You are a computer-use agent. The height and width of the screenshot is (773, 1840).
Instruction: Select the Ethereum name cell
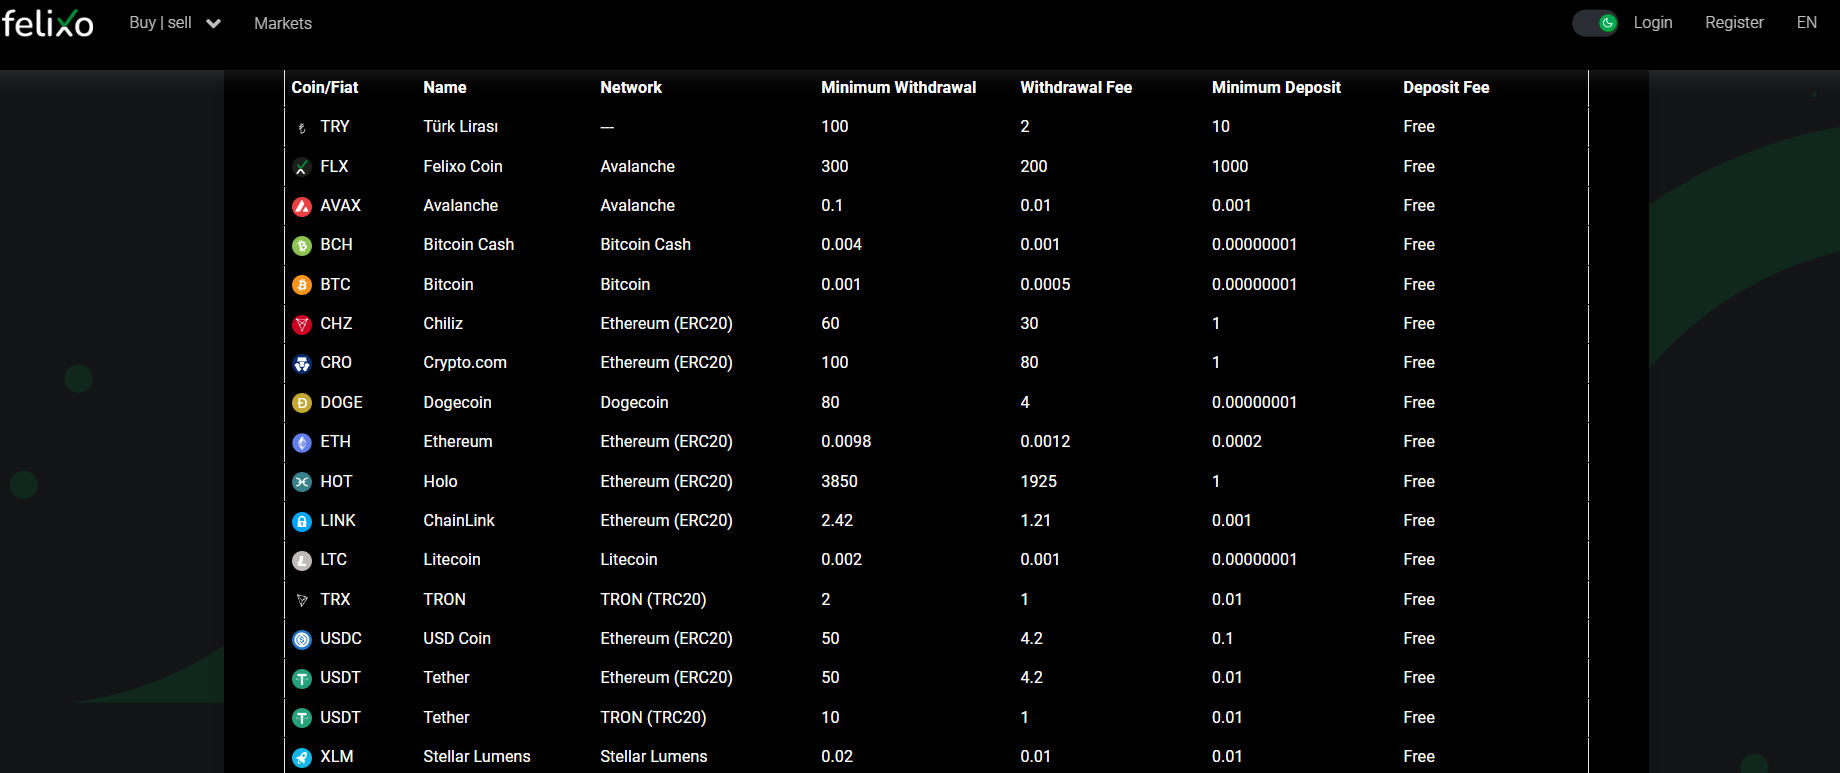458,441
